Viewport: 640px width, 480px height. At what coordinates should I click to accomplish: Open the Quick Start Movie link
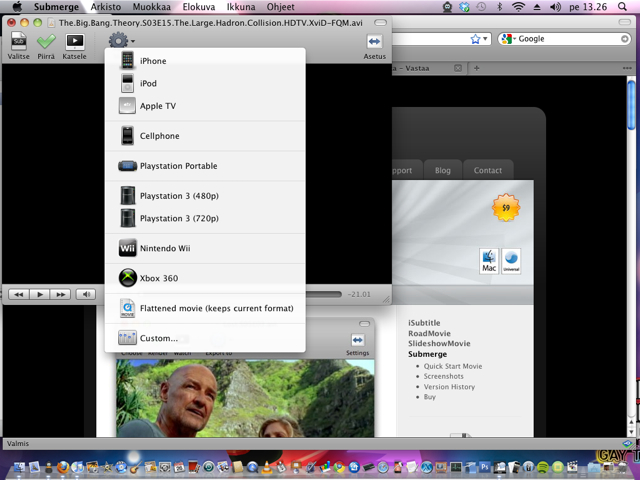tap(453, 366)
